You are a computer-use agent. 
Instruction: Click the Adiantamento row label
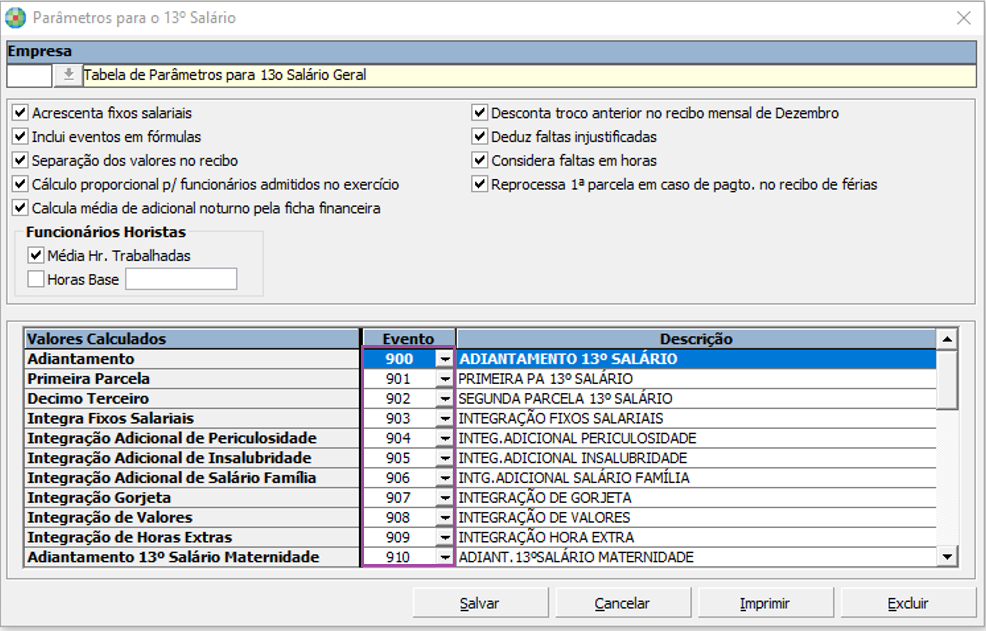point(192,359)
